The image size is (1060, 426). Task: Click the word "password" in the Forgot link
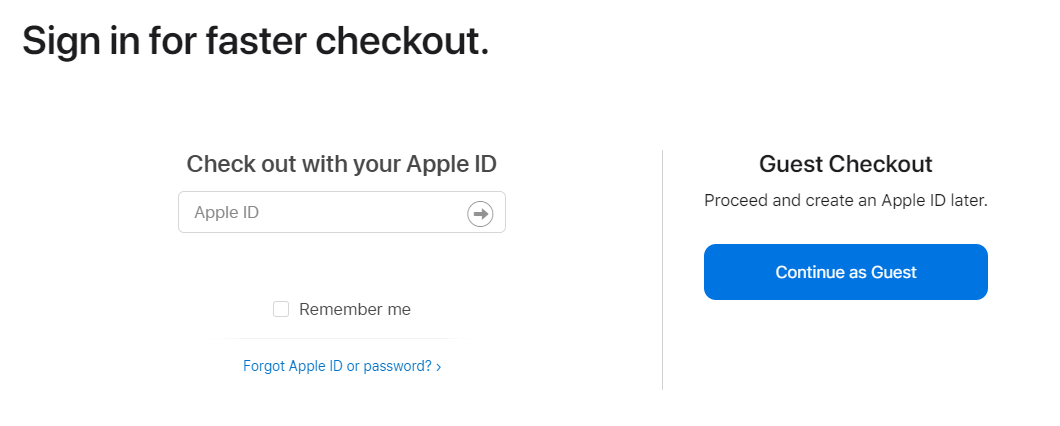[397, 367]
